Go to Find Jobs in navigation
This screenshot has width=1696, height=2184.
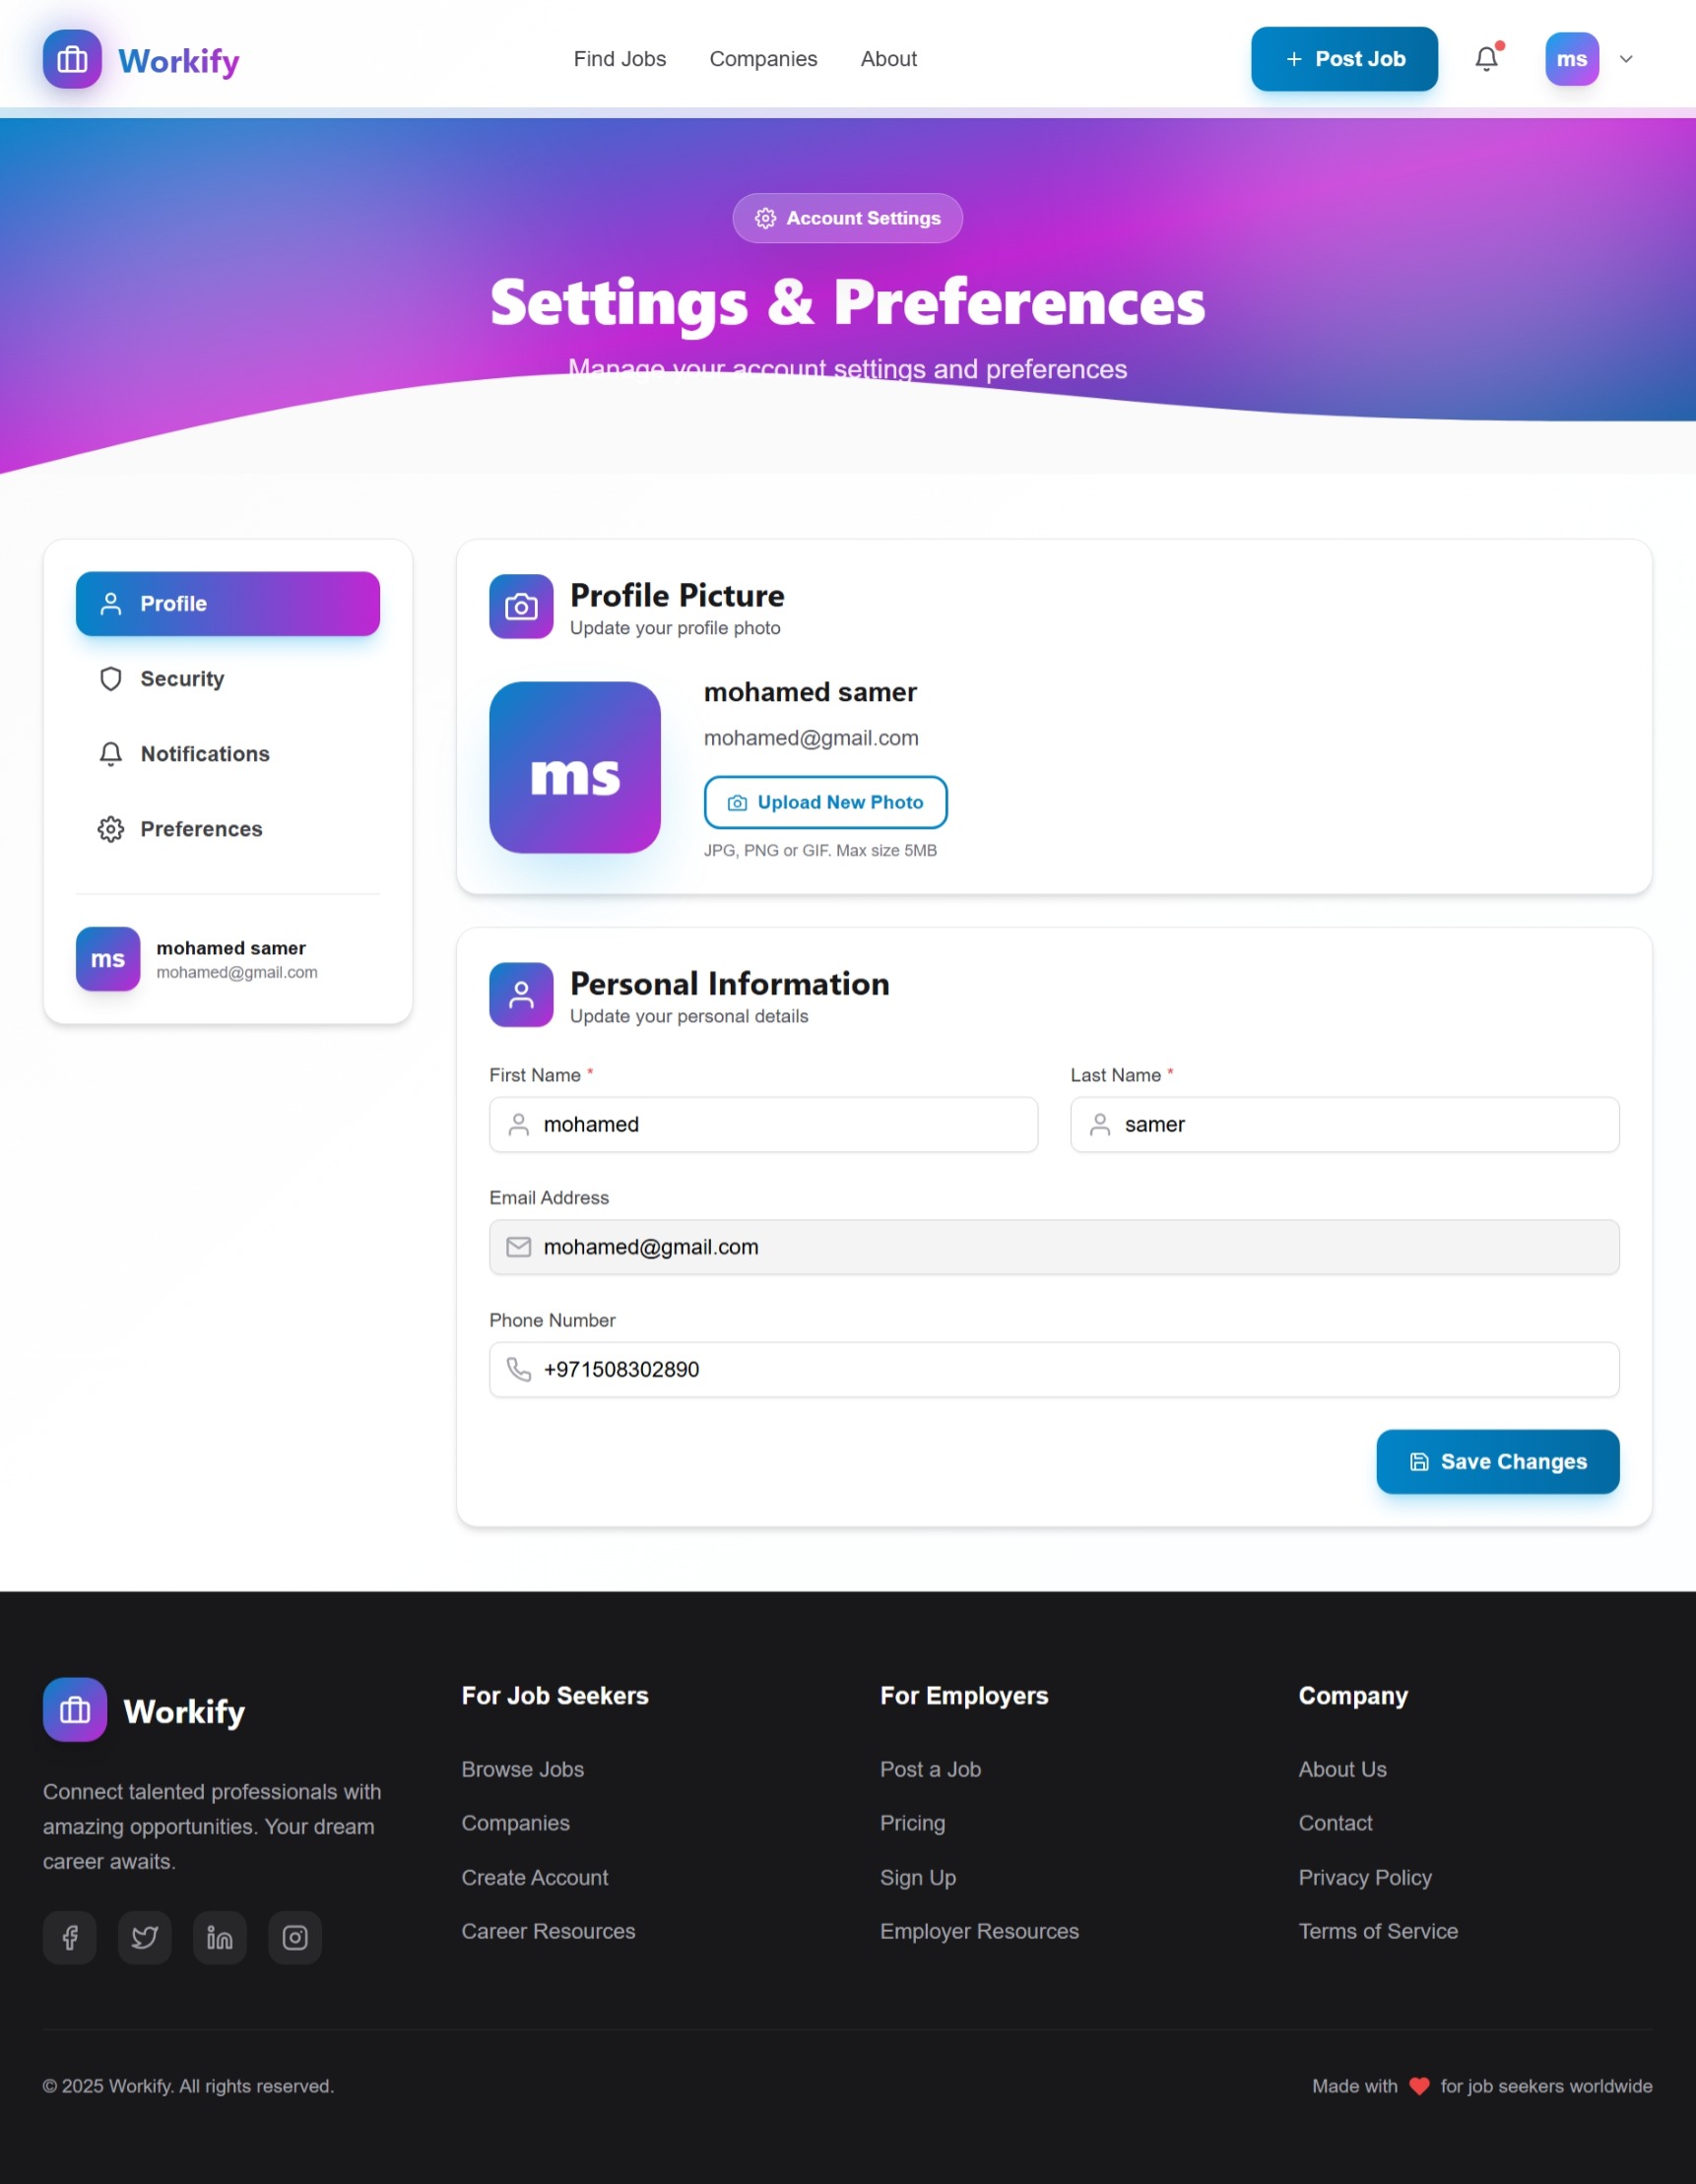click(x=619, y=59)
